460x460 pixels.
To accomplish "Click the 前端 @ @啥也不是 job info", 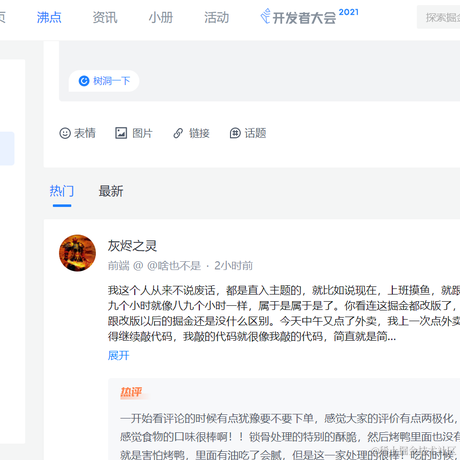I will pyautogui.click(x=154, y=266).
